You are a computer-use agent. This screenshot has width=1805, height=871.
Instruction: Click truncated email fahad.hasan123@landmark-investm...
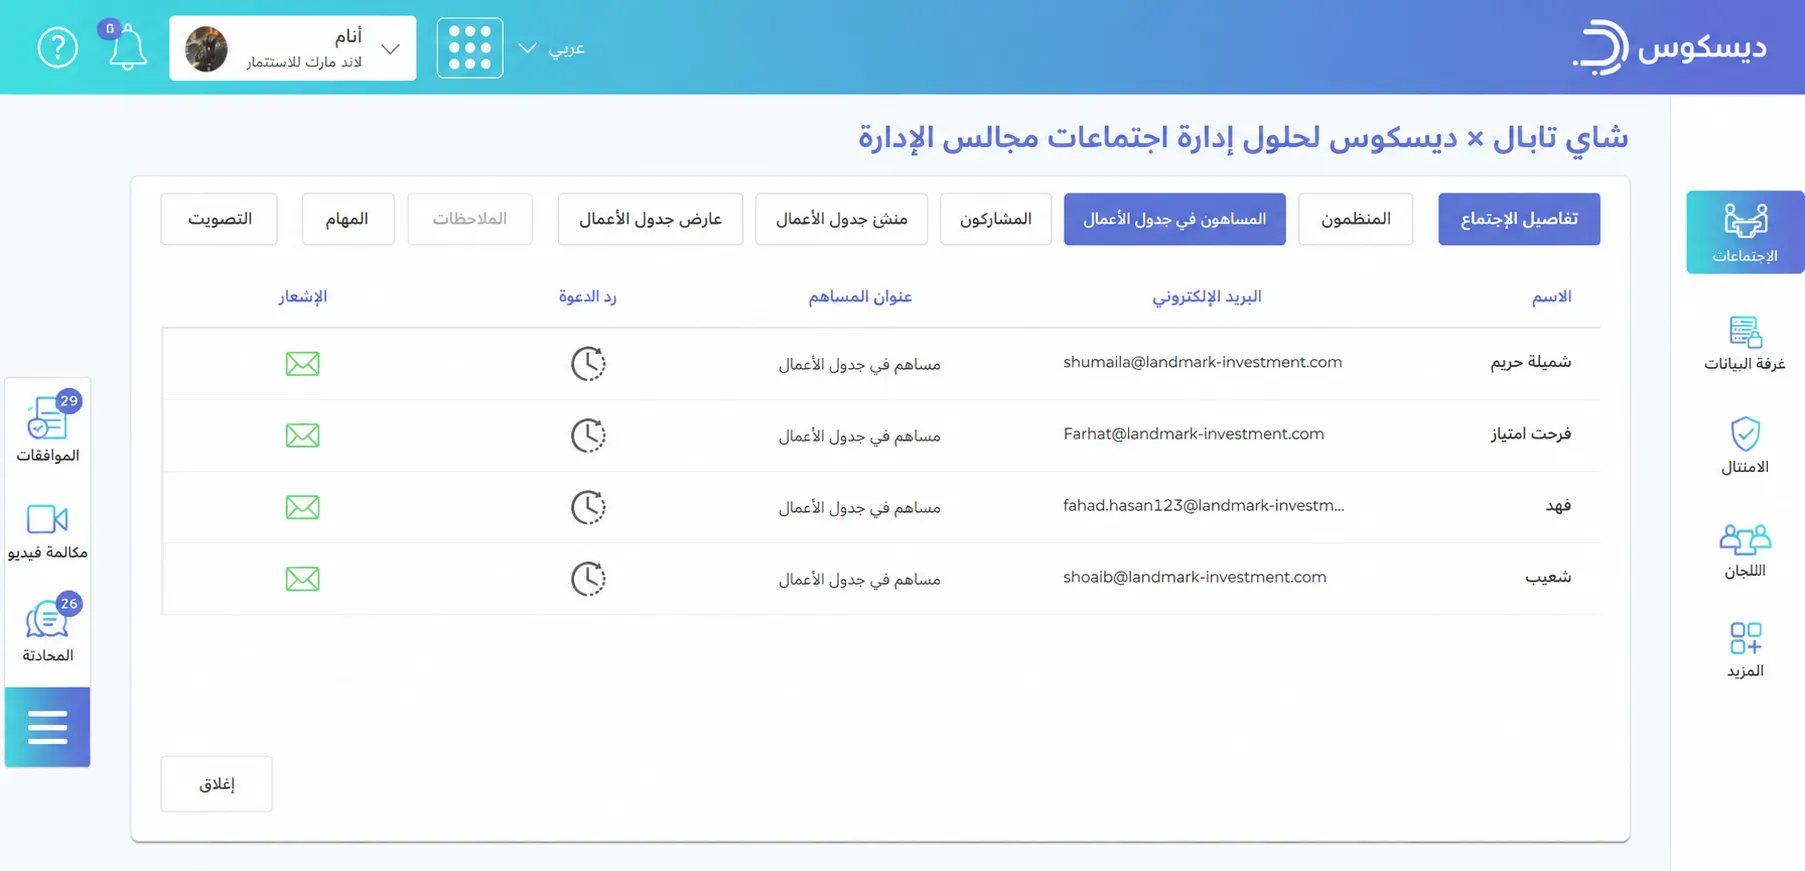(1204, 506)
